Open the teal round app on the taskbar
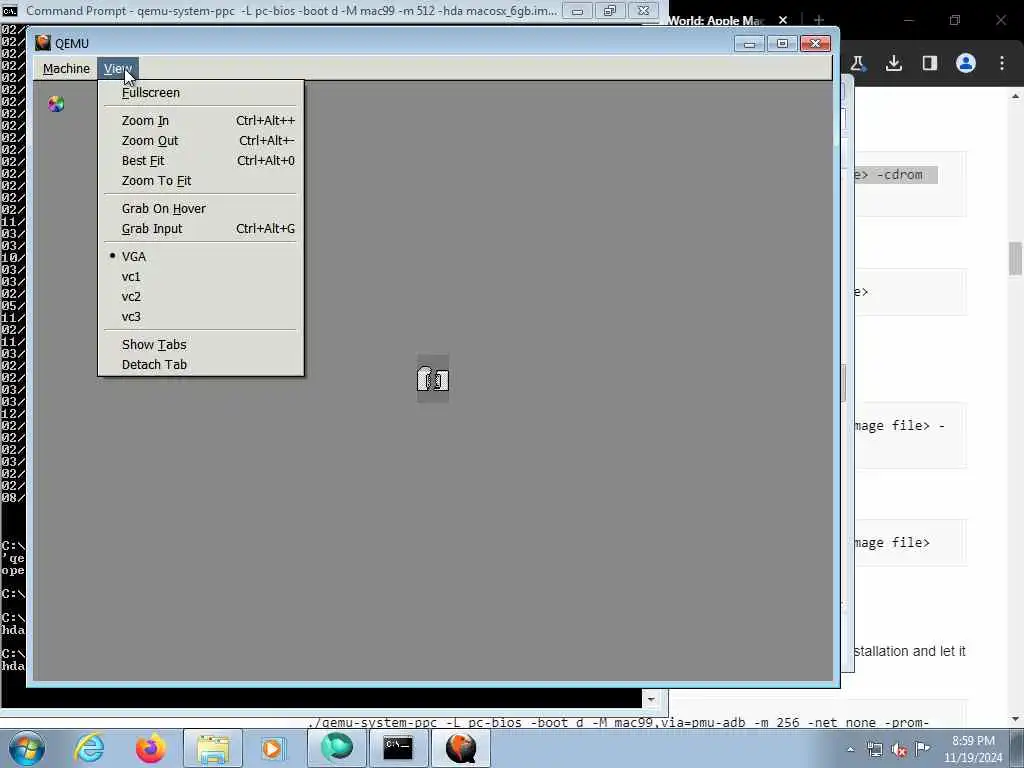The image size is (1024, 768). point(337,748)
